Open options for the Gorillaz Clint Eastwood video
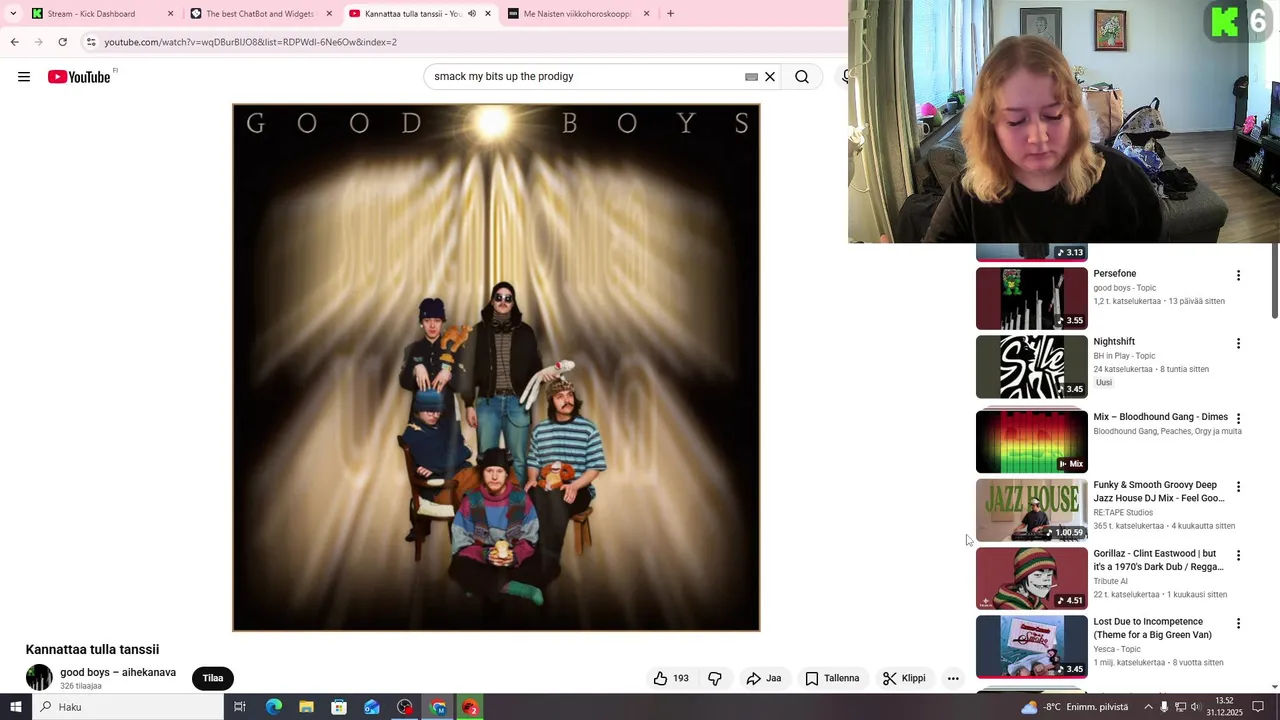 (1238, 555)
